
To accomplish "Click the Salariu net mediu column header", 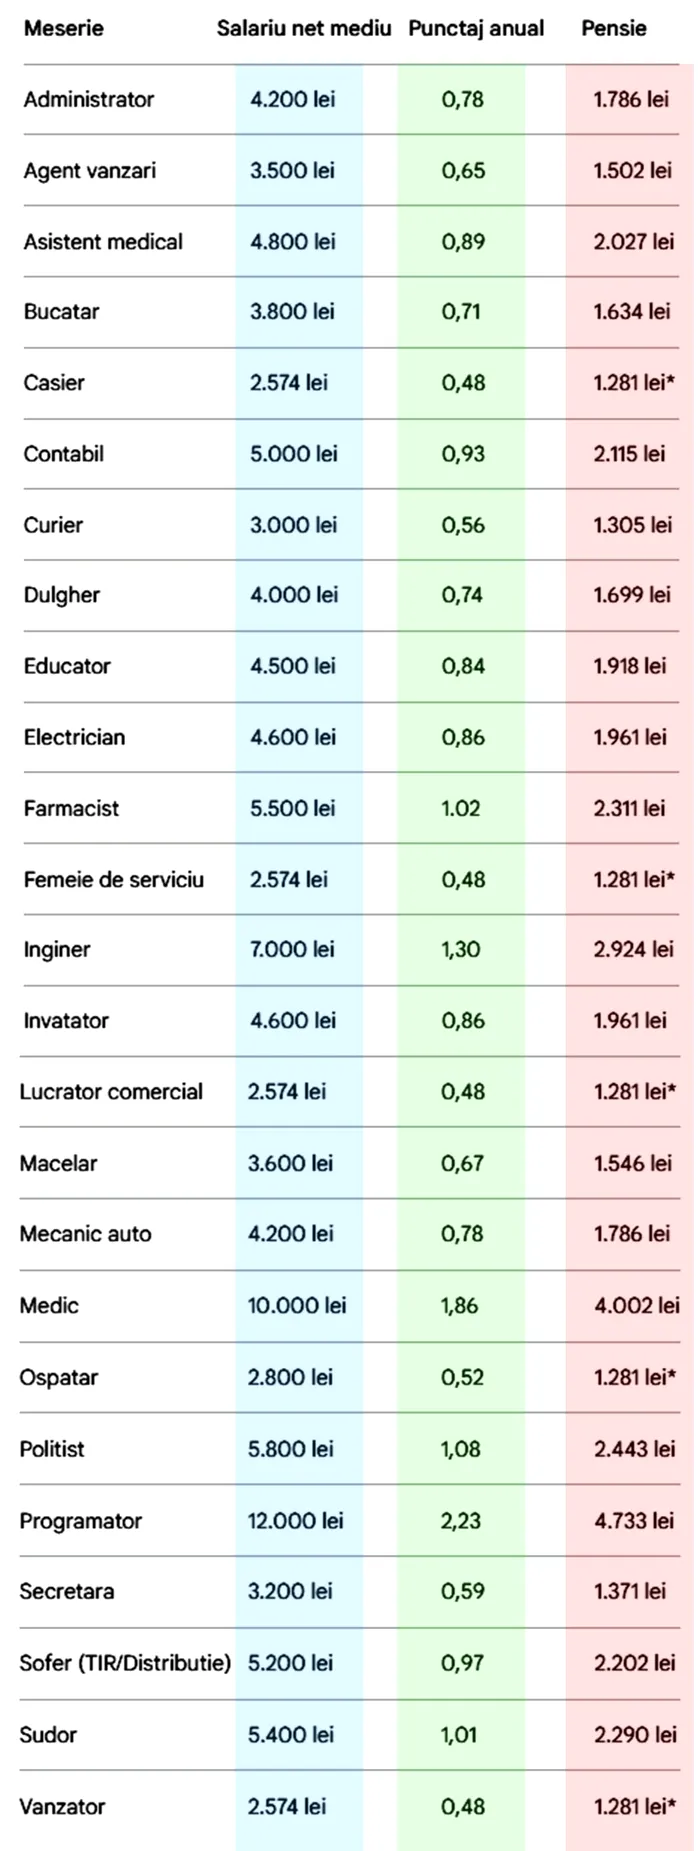I will click(304, 28).
